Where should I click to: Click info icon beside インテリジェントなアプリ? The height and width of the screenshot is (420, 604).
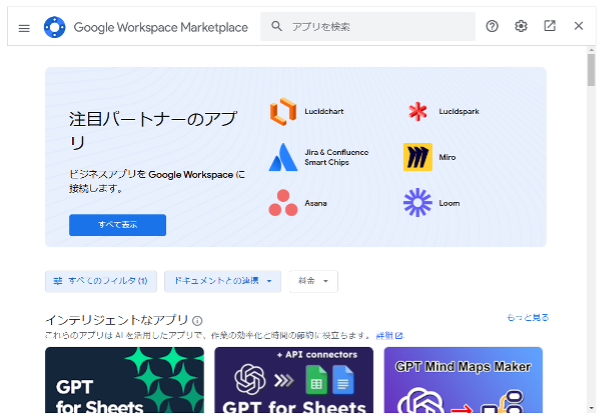coord(197,321)
